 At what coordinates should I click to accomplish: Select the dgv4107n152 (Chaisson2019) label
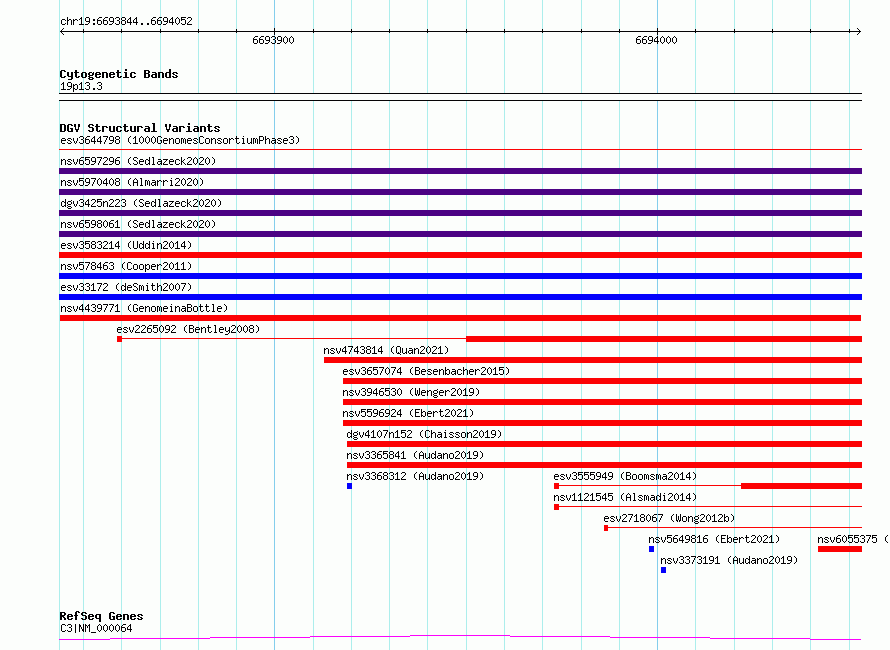pos(424,434)
